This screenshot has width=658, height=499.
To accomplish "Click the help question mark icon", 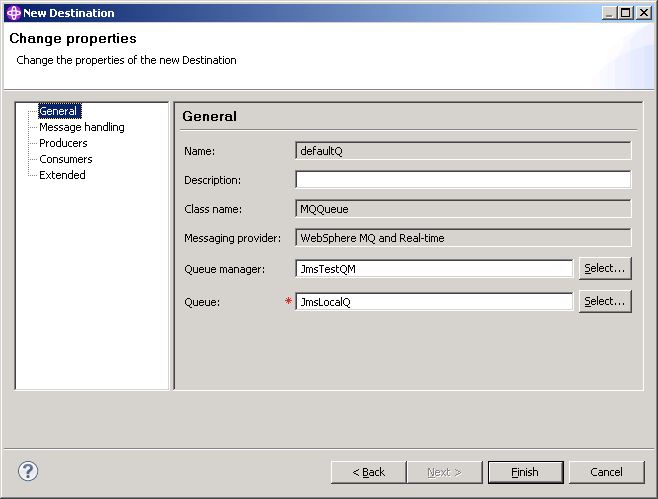I will [x=28, y=471].
